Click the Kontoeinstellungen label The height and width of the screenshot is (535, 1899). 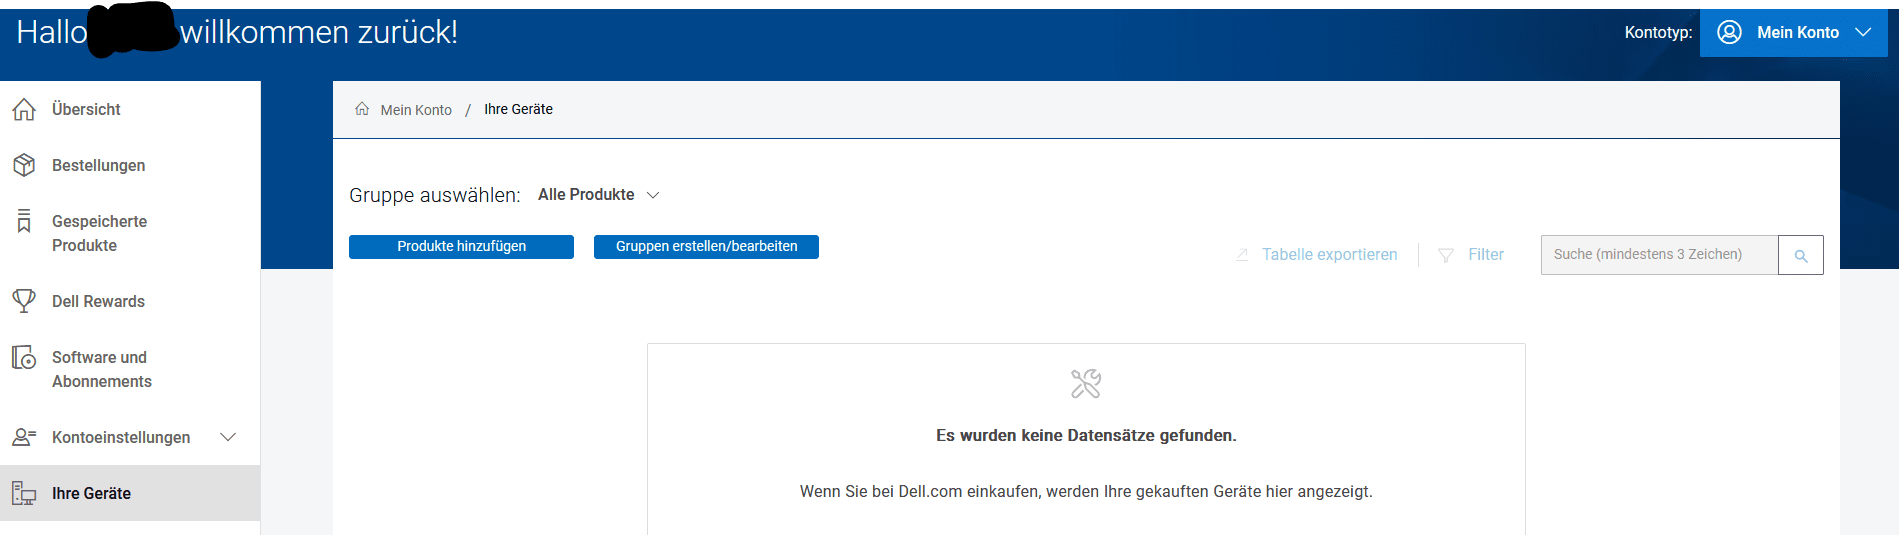point(121,437)
